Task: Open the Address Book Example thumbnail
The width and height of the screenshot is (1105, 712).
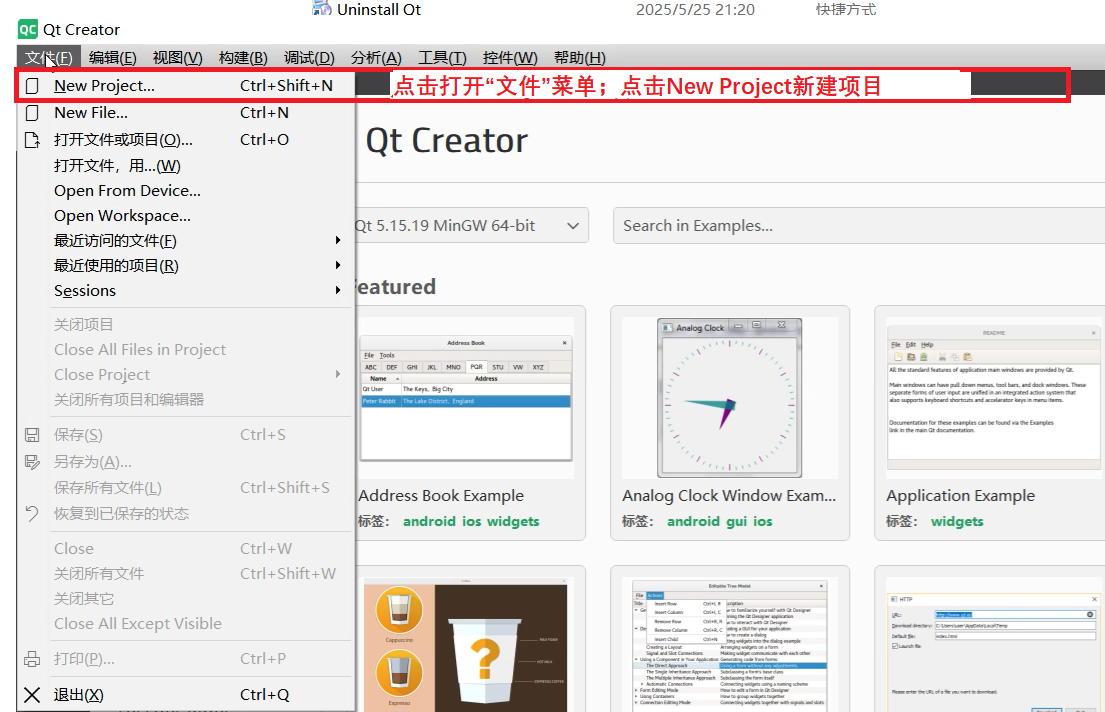Action: point(466,398)
